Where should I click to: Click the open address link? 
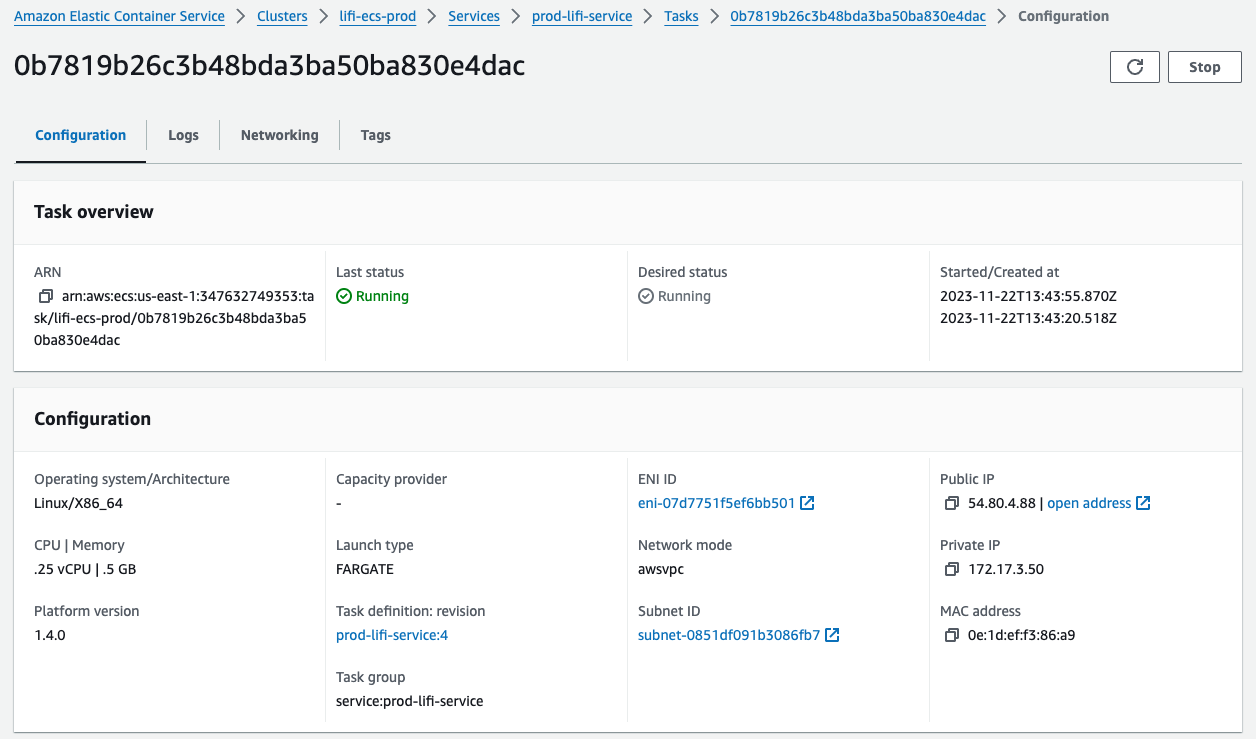click(1089, 503)
